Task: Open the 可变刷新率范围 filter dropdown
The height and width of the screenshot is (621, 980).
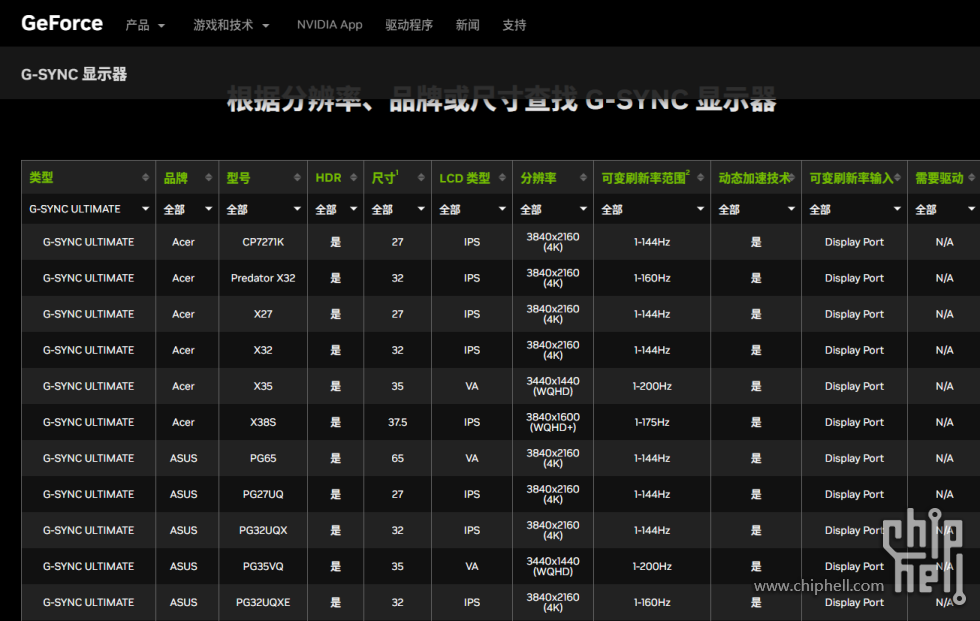Action: 652,209
